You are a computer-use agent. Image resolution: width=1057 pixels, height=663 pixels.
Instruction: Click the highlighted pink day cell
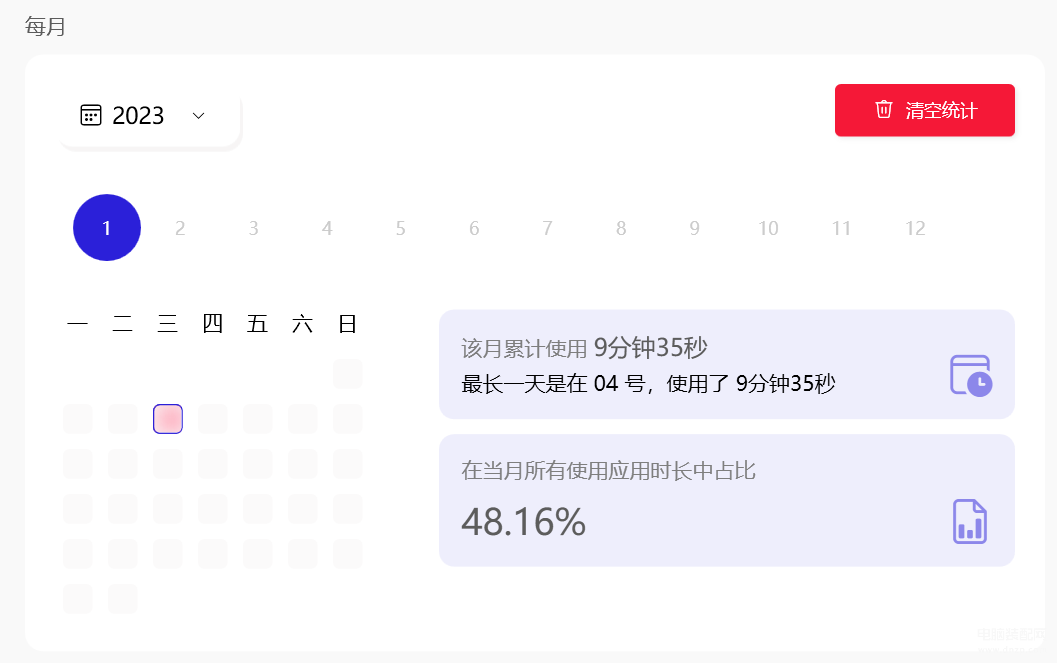[168, 419]
